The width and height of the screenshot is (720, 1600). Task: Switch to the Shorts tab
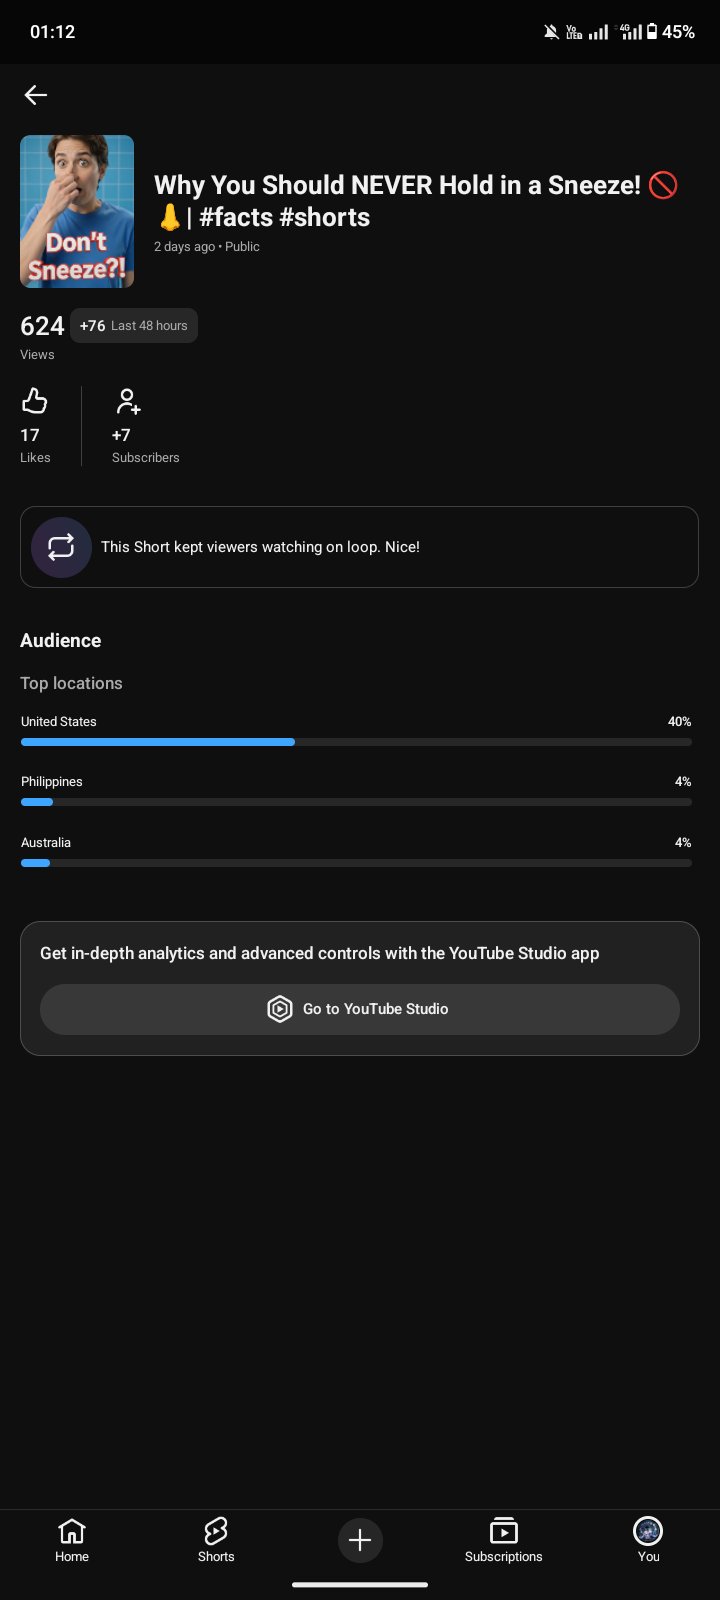click(216, 1540)
